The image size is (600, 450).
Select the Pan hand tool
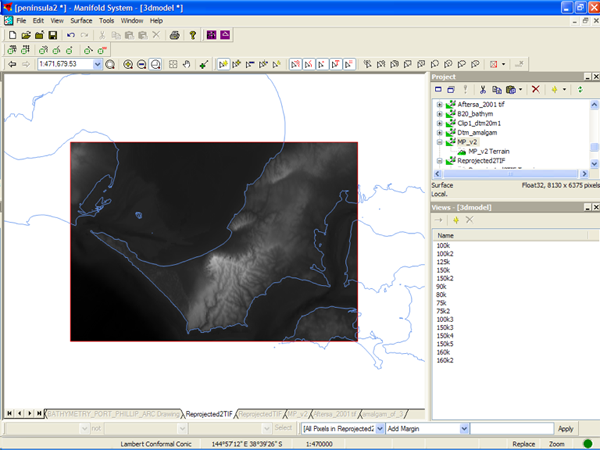(188, 64)
